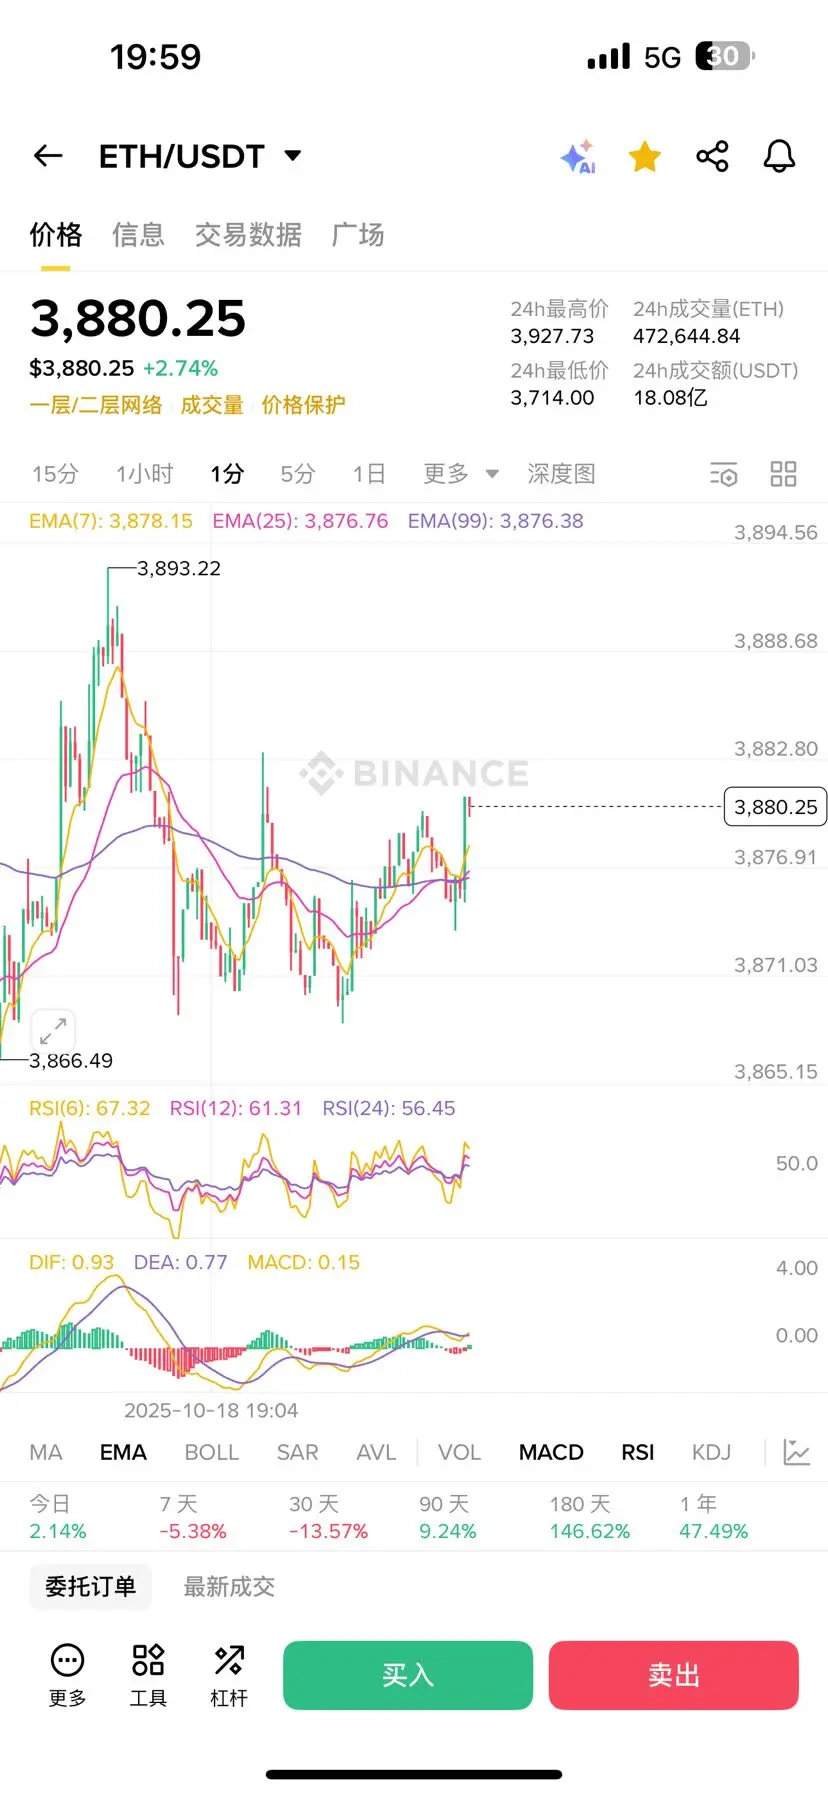Tap the green 买入 buy button
This screenshot has width=828, height=1795.
(x=408, y=1675)
